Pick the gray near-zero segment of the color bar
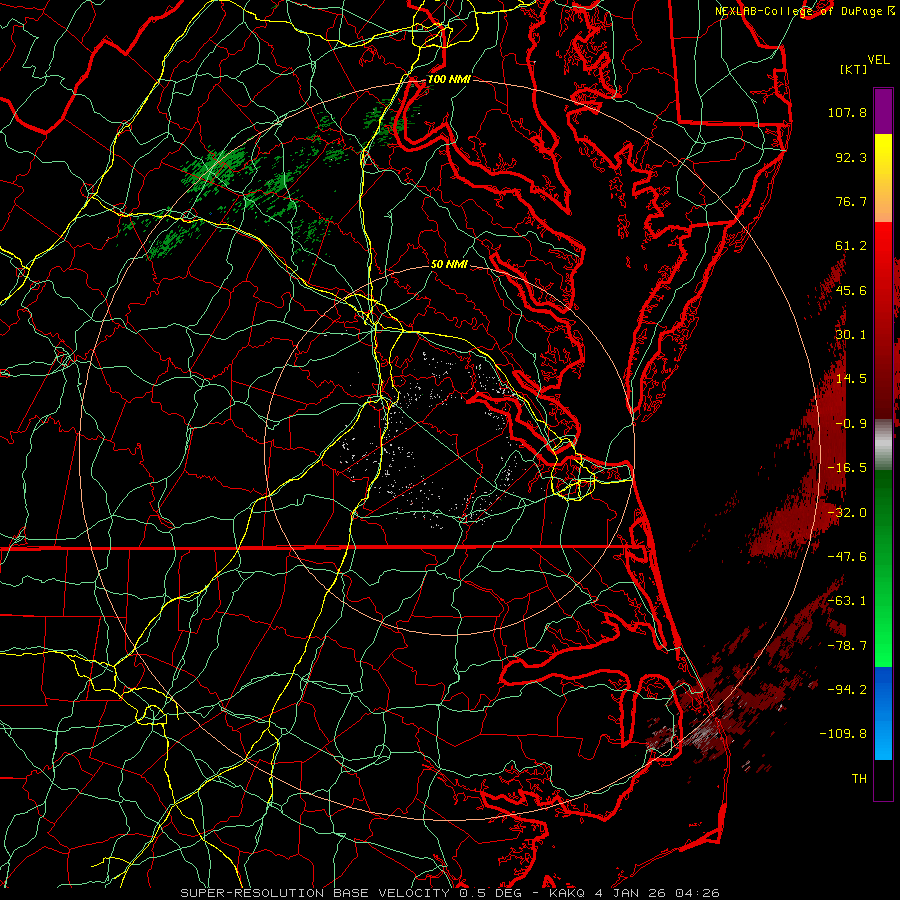This screenshot has width=900, height=900. coord(883,445)
